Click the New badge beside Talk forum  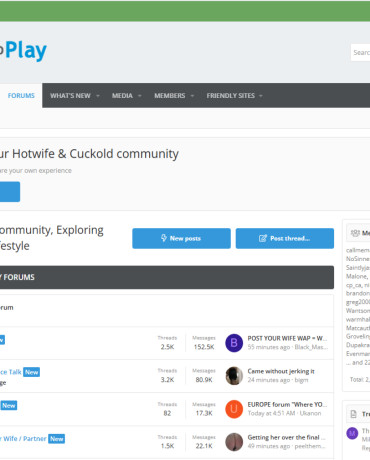[32, 372]
